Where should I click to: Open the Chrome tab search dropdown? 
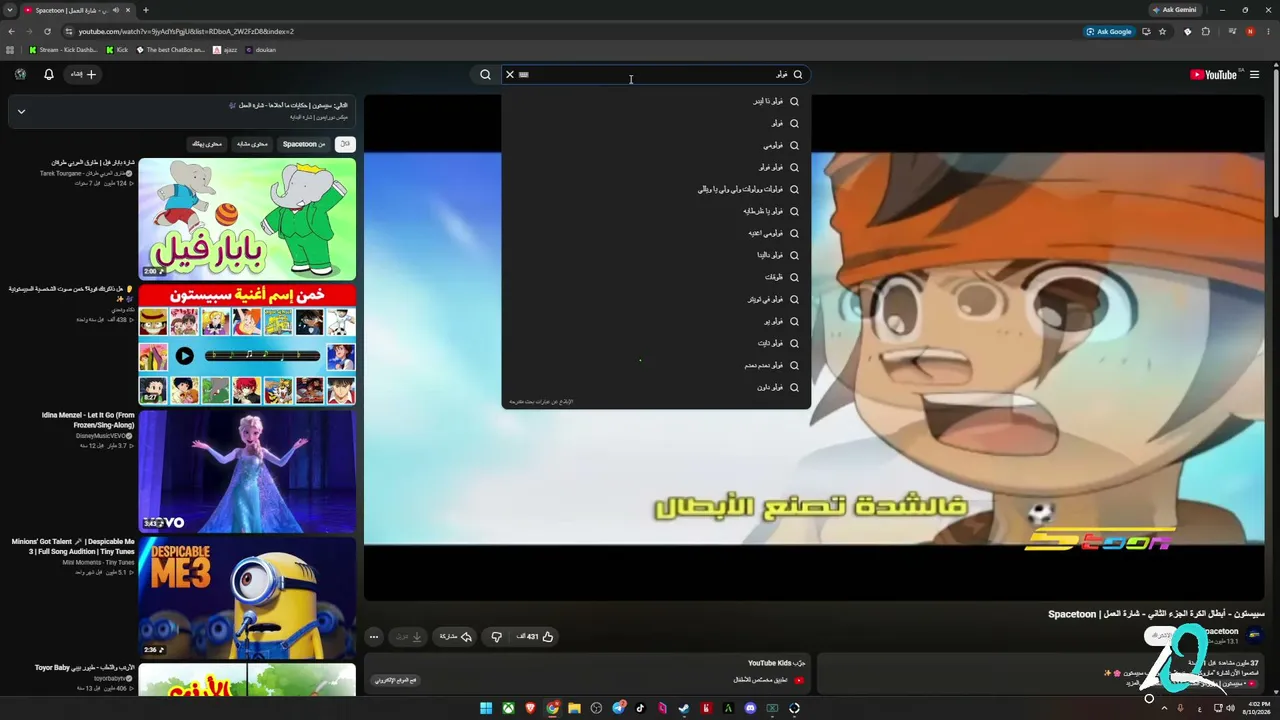pyautogui.click(x=9, y=10)
